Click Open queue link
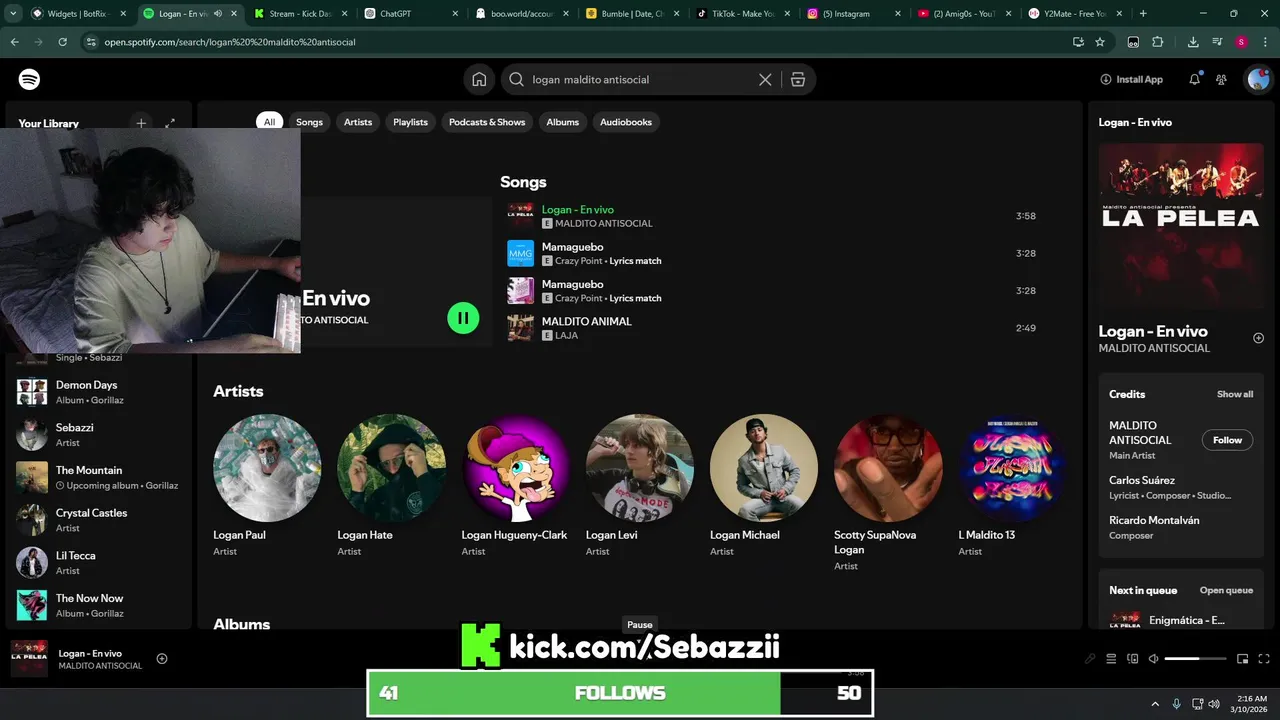This screenshot has height=720, width=1280. (x=1226, y=590)
